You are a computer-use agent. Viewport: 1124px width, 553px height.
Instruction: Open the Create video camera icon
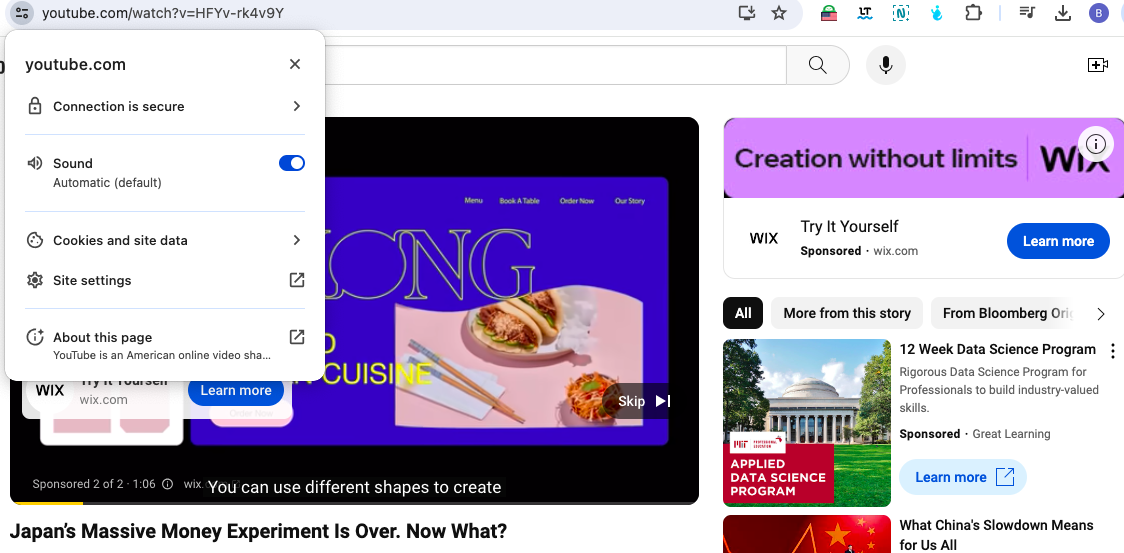pyautogui.click(x=1098, y=65)
